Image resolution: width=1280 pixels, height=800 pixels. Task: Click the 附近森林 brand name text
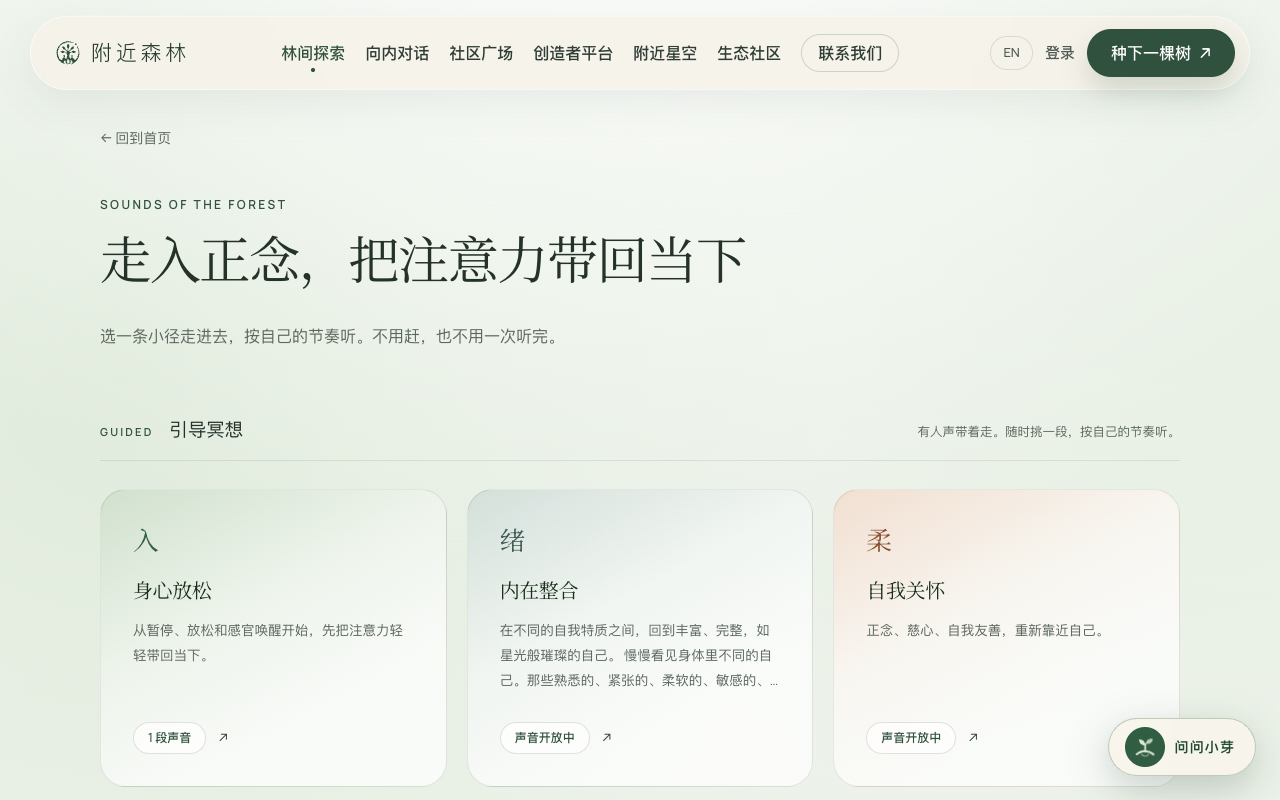tap(139, 53)
